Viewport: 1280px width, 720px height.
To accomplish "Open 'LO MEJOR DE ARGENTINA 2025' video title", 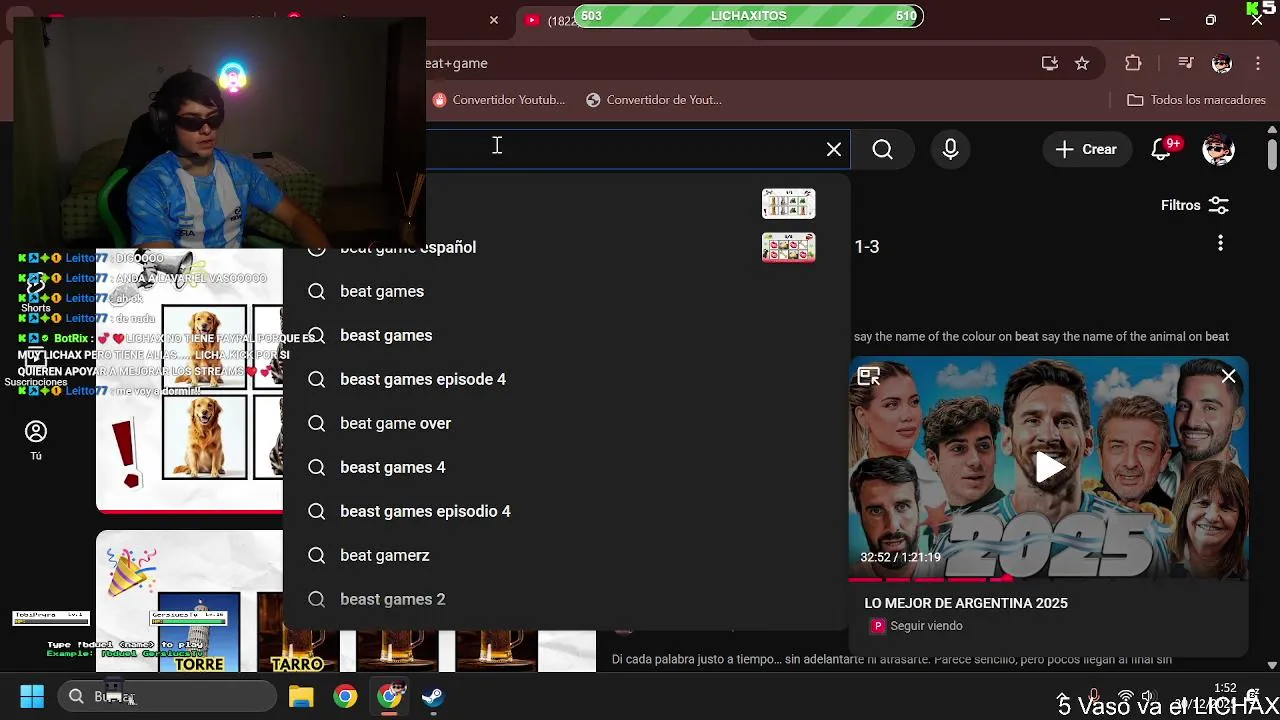I will tap(966, 603).
